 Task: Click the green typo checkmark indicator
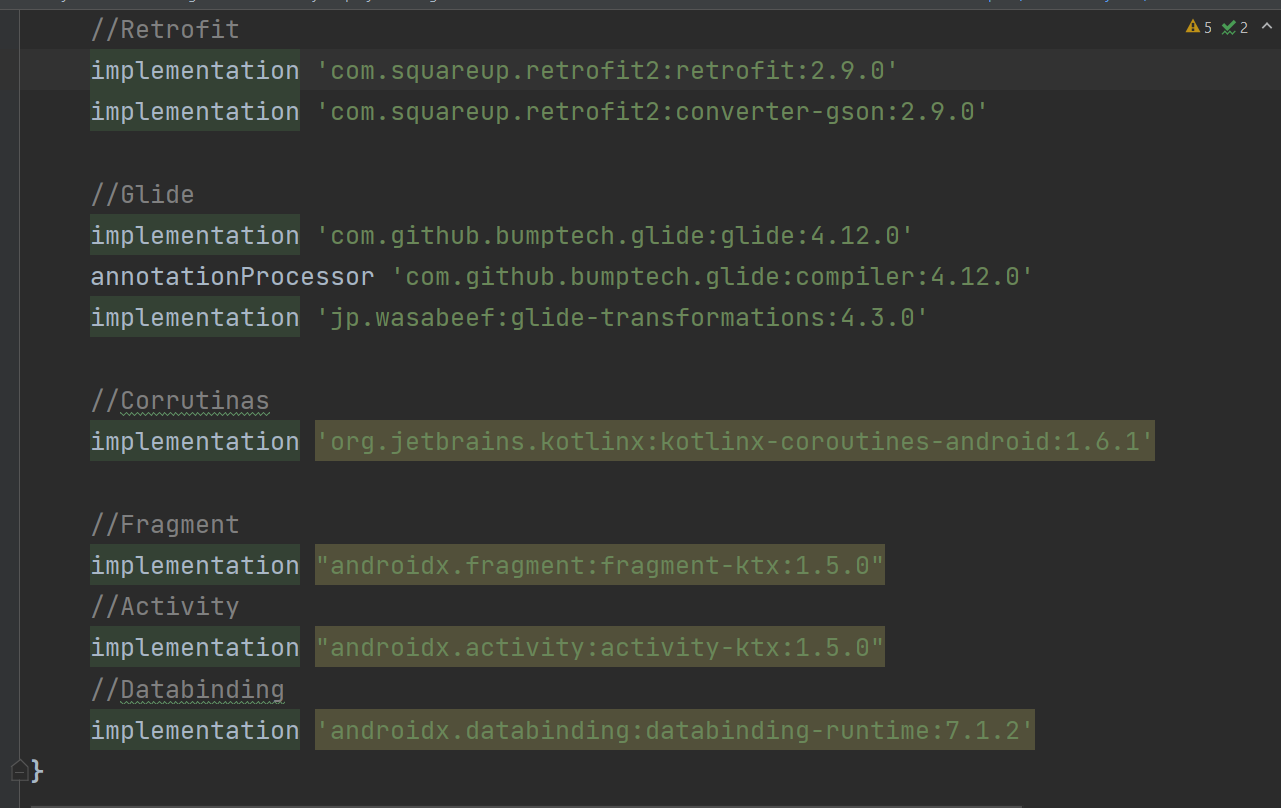pyautogui.click(x=1228, y=27)
